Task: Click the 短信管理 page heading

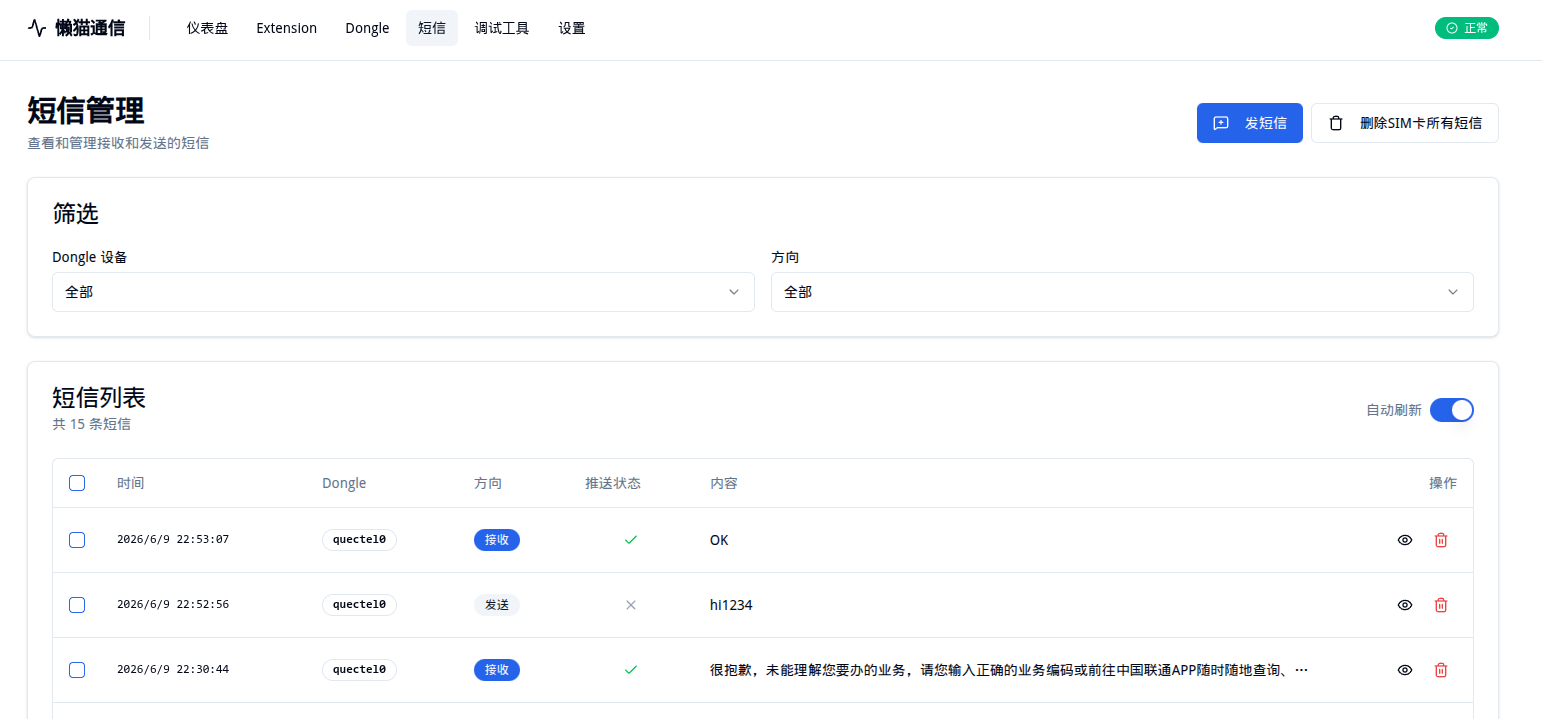Action: coord(86,110)
